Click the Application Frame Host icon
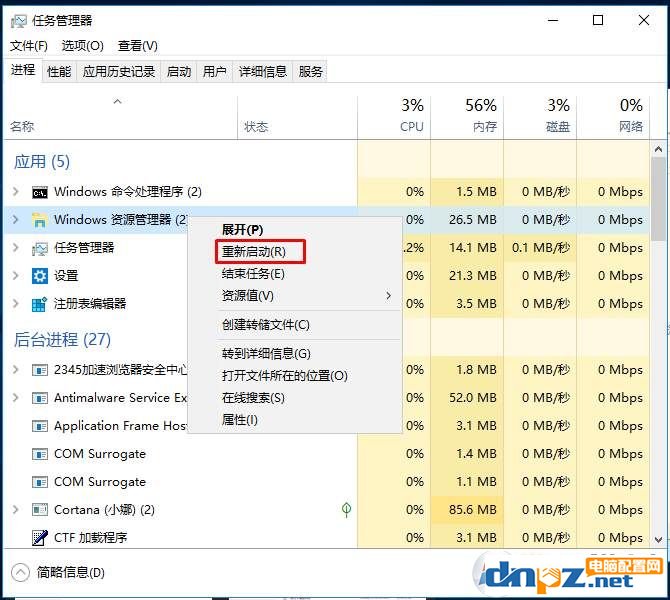Viewport: 670px width, 600px height. click(40, 426)
